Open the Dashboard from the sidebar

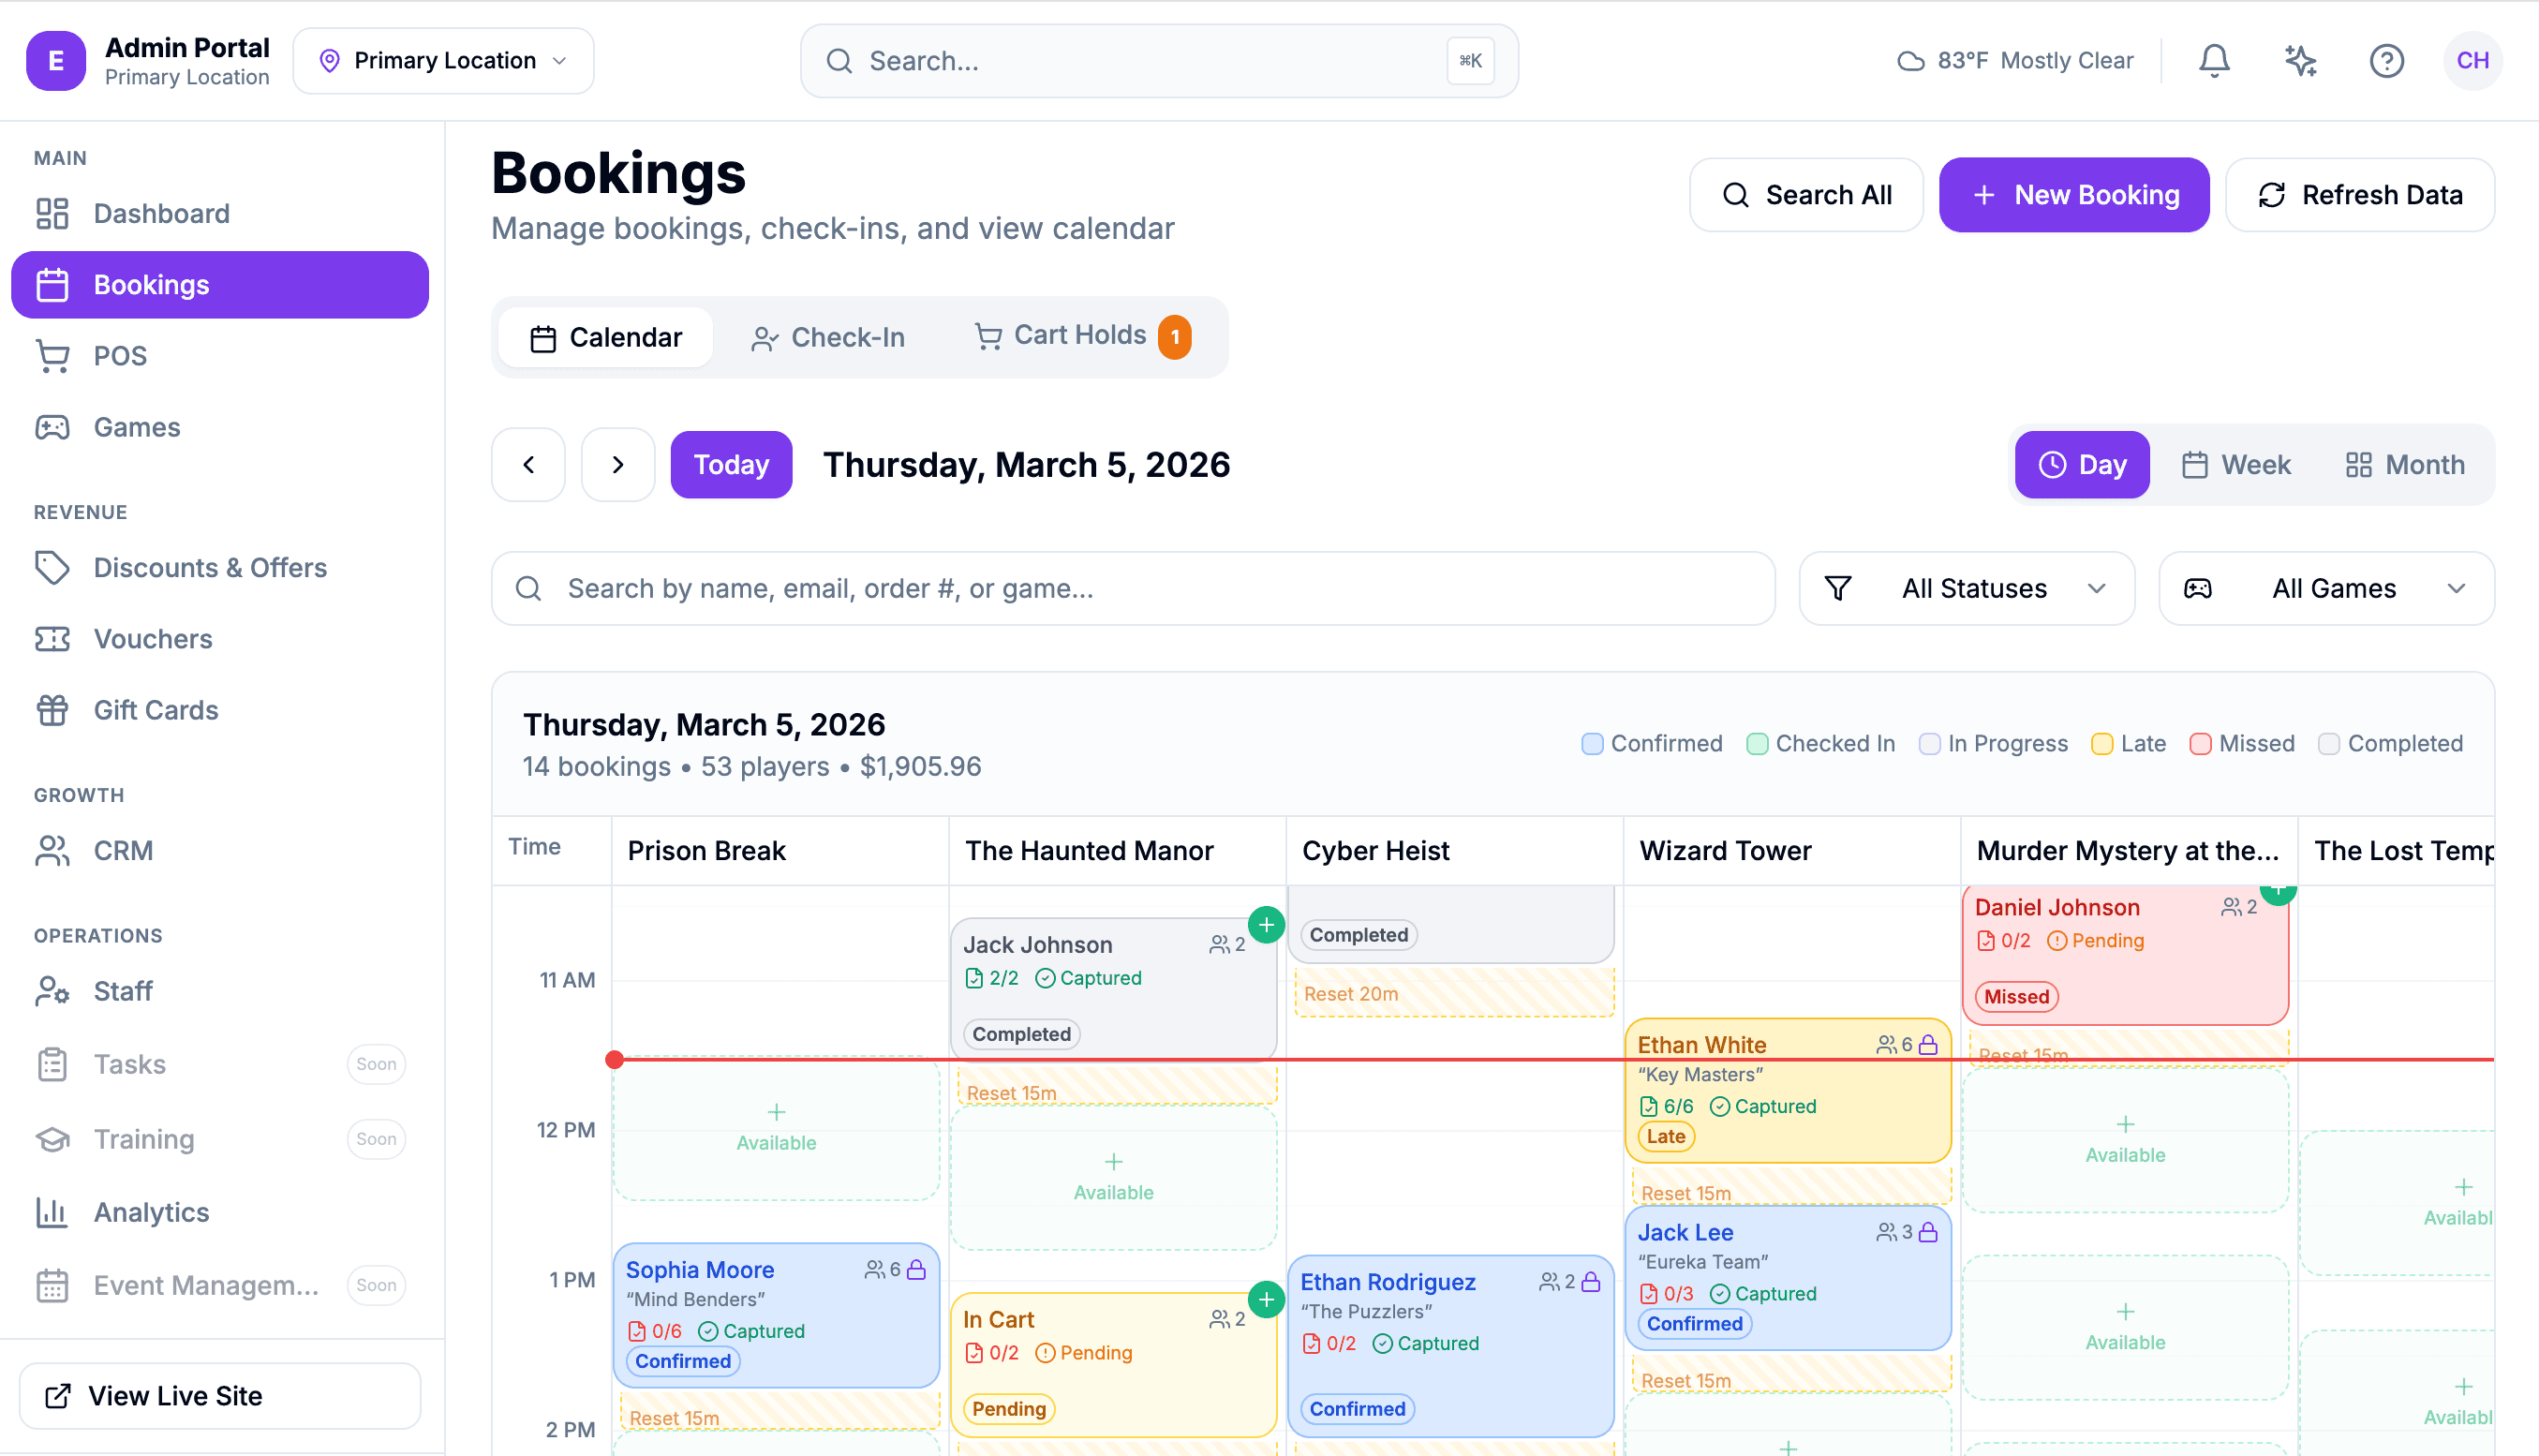[x=160, y=213]
